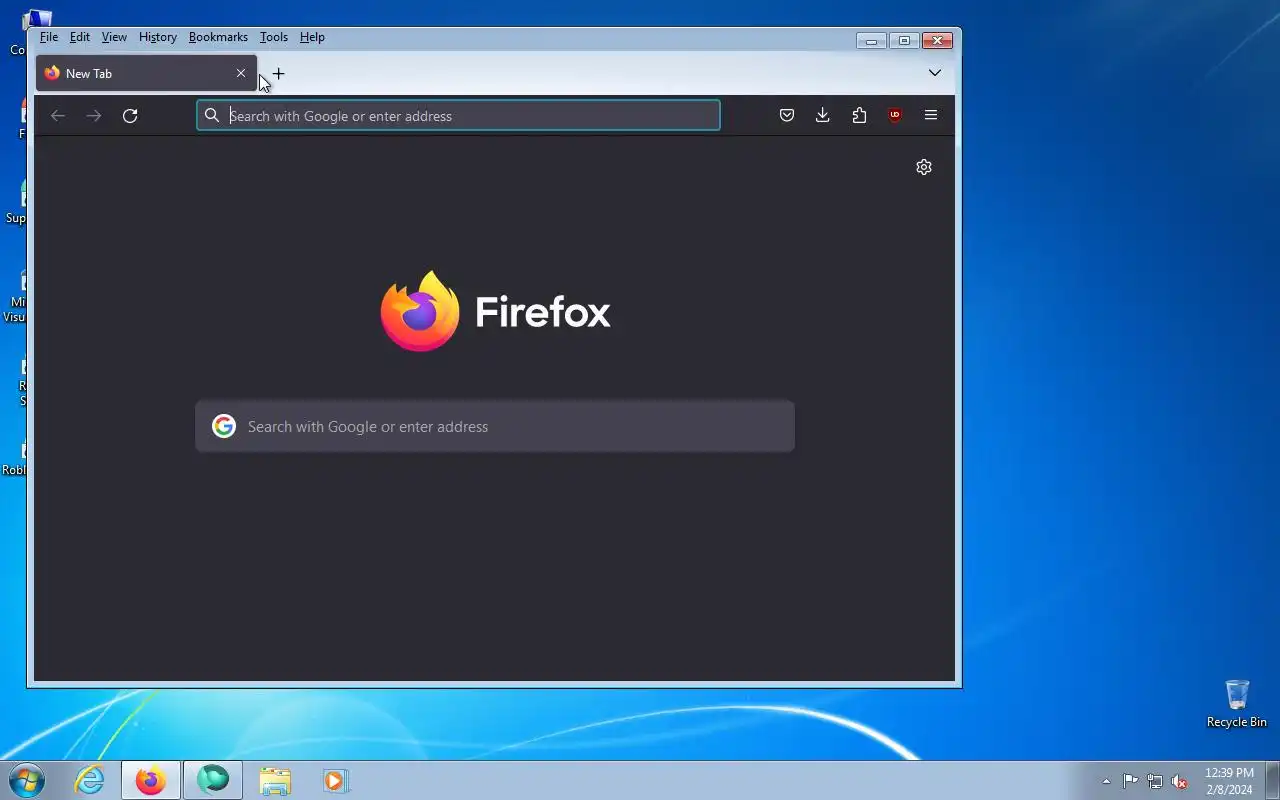This screenshot has width=1280, height=800.
Task: Open a new tab with plus button
Action: point(278,74)
